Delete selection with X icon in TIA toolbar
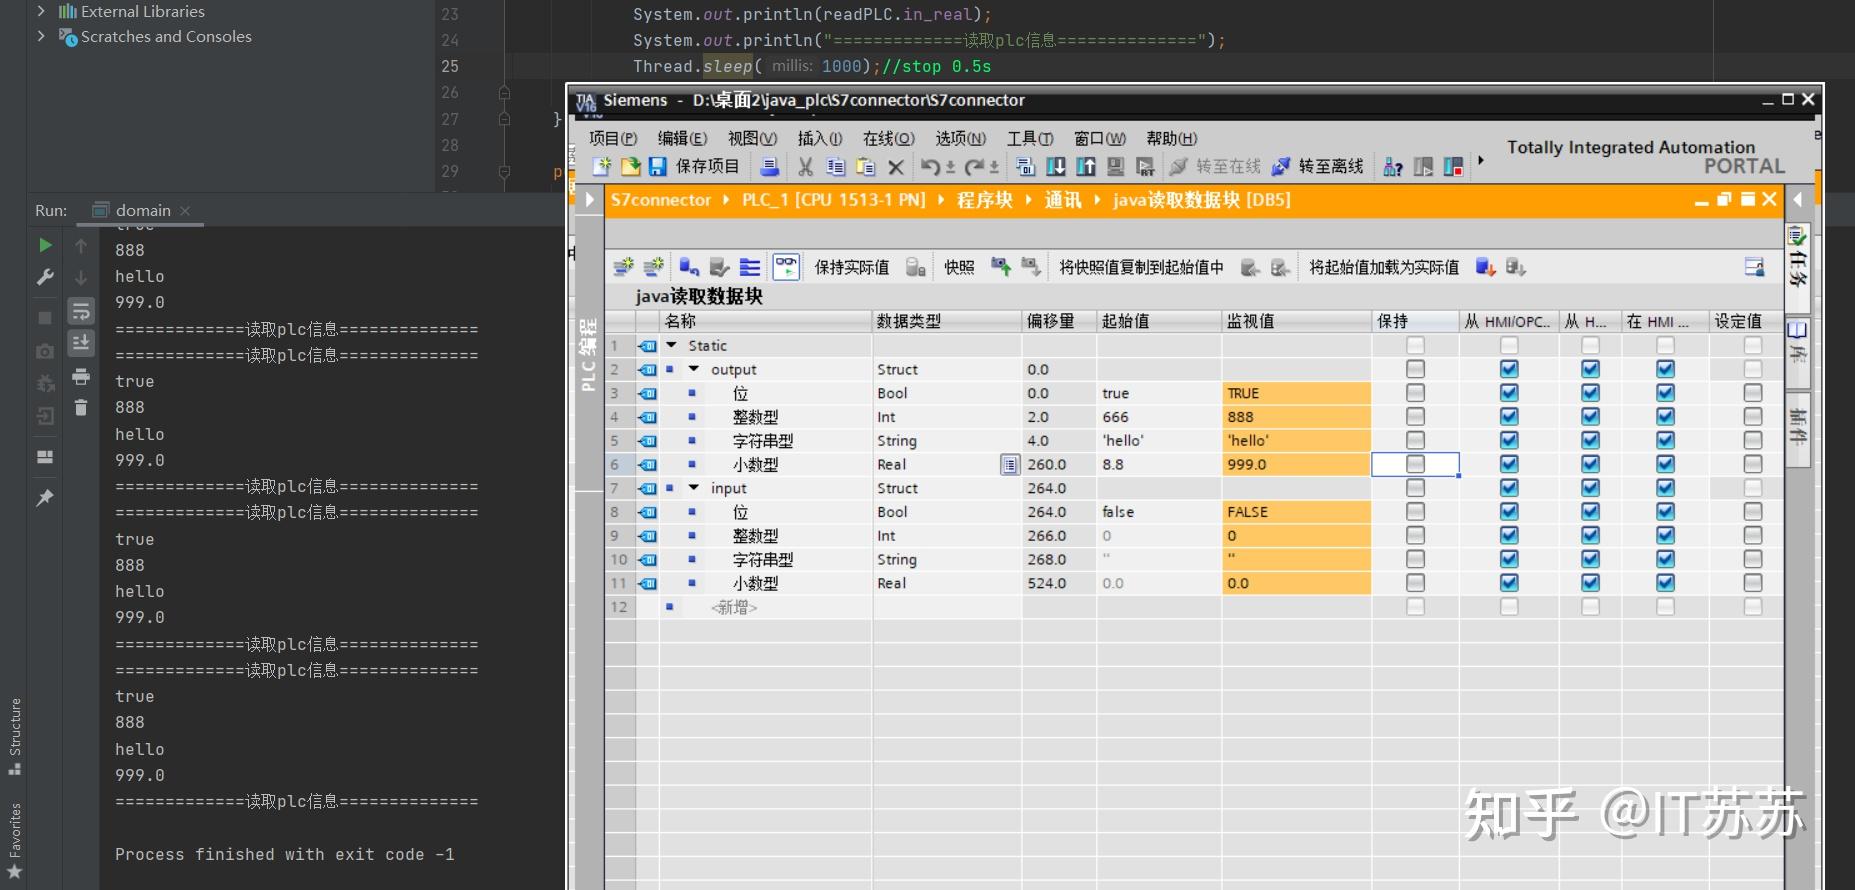 click(896, 167)
